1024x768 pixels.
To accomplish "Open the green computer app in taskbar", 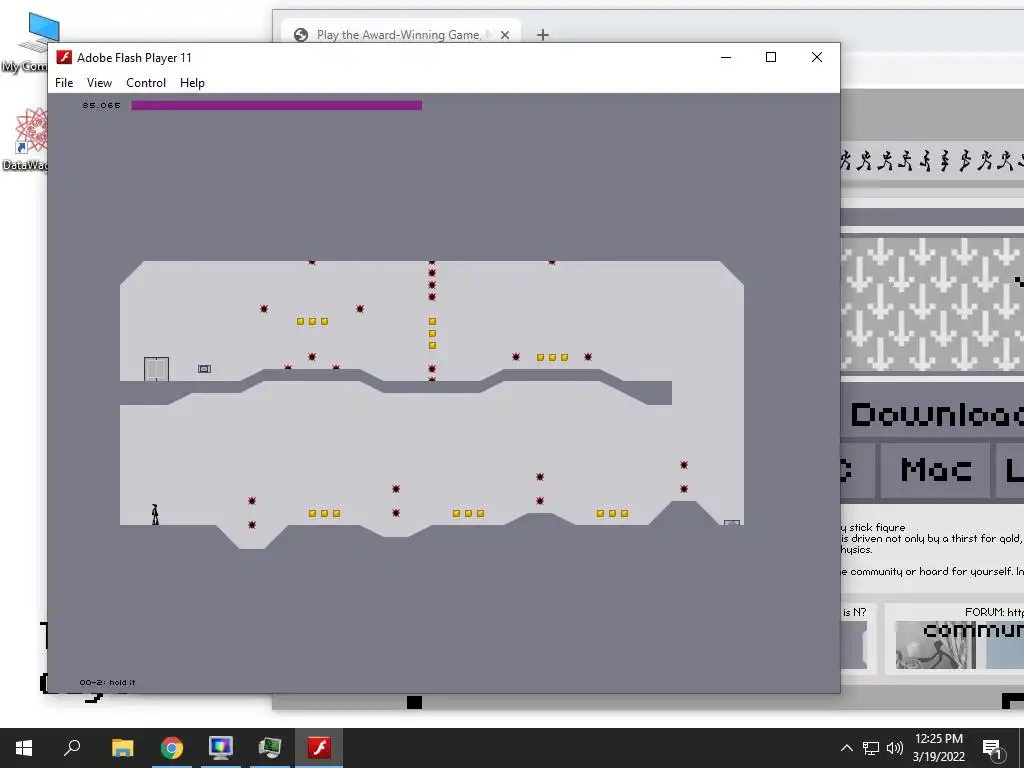I will pos(270,748).
